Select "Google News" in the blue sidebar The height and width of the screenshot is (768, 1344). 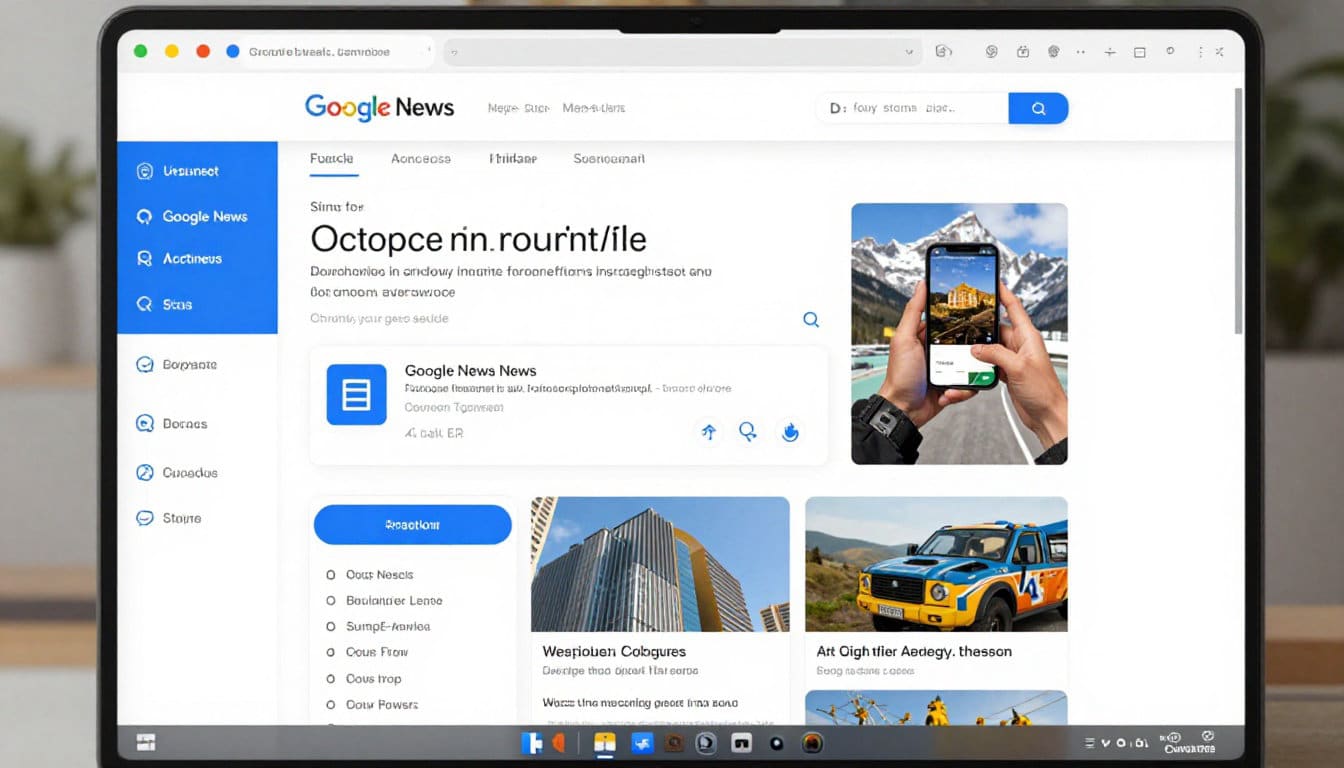[204, 216]
